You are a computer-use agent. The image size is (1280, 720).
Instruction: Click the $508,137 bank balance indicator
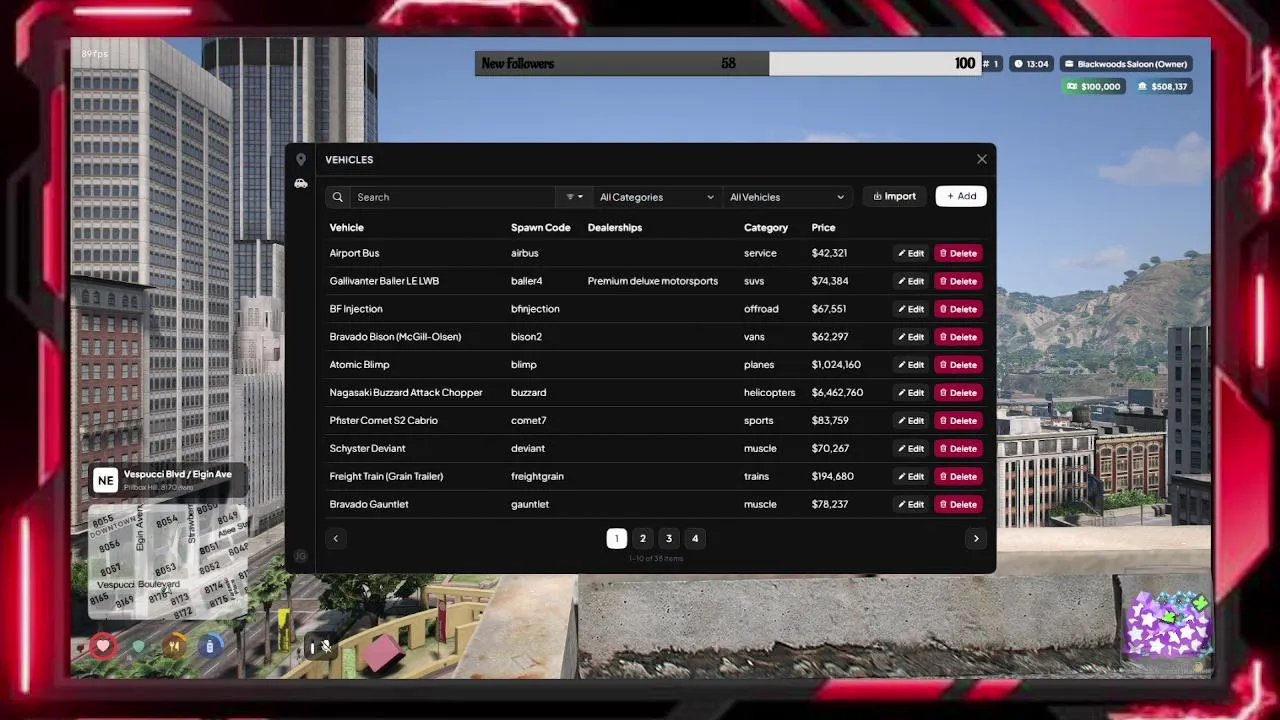[1161, 87]
